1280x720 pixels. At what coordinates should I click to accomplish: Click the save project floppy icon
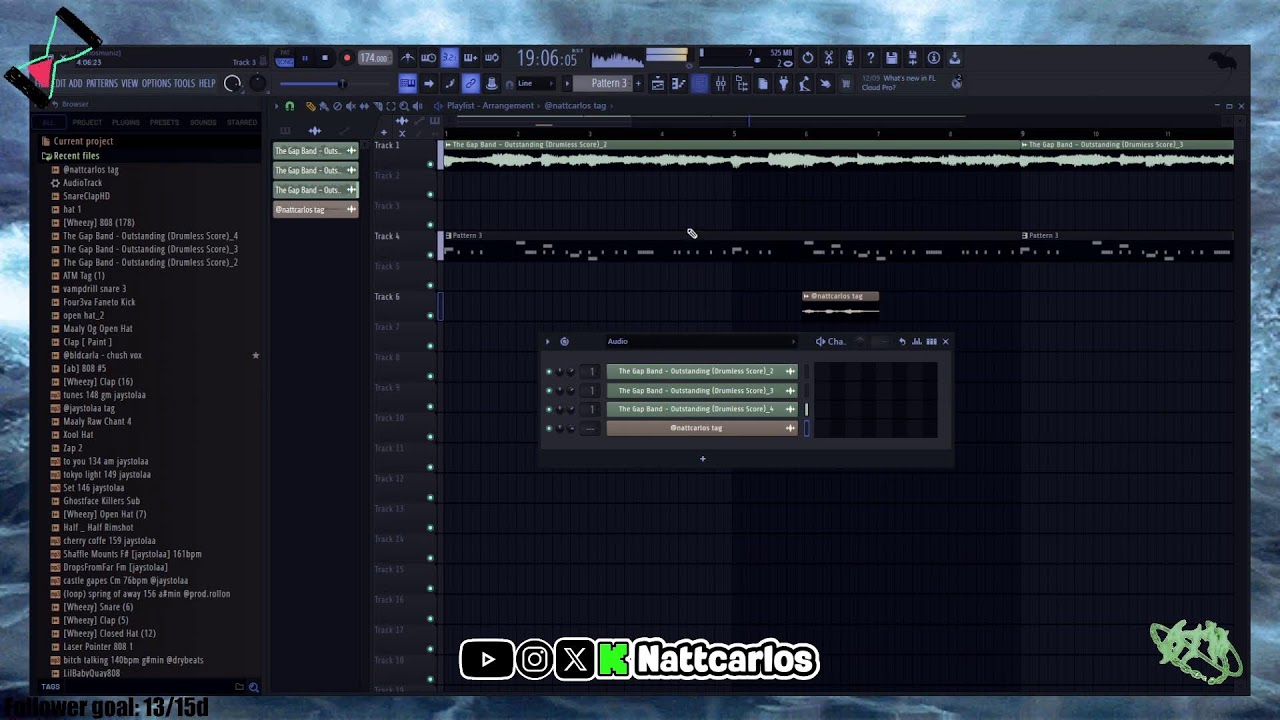click(892, 58)
